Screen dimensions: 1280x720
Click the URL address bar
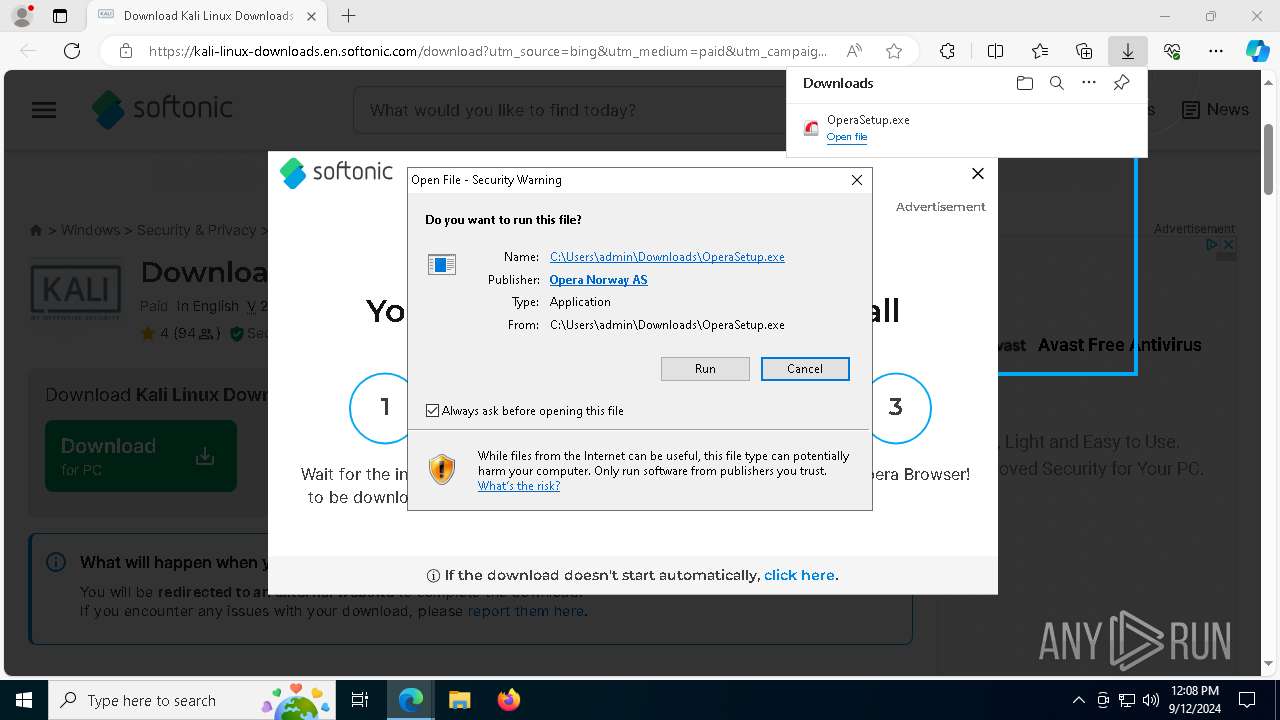point(488,51)
